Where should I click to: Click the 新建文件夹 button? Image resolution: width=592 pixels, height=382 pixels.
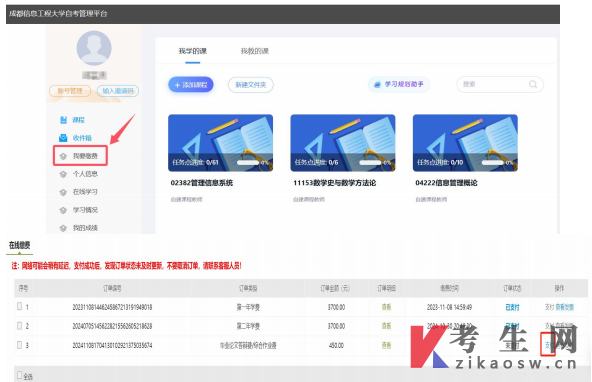tap(251, 85)
